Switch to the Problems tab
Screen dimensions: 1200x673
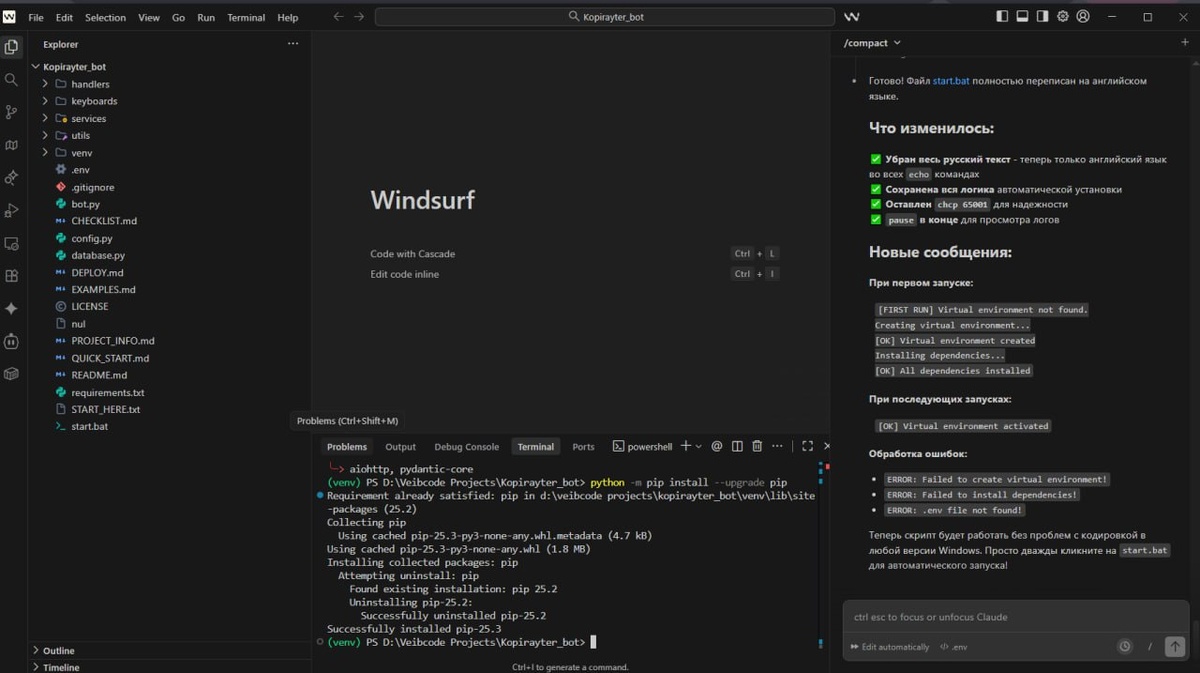[347, 447]
